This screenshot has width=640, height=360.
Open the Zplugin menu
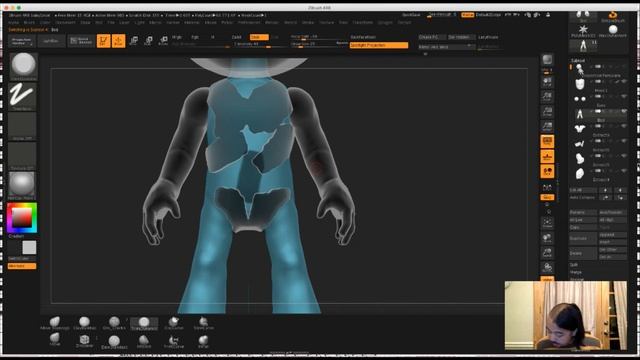[385, 22]
